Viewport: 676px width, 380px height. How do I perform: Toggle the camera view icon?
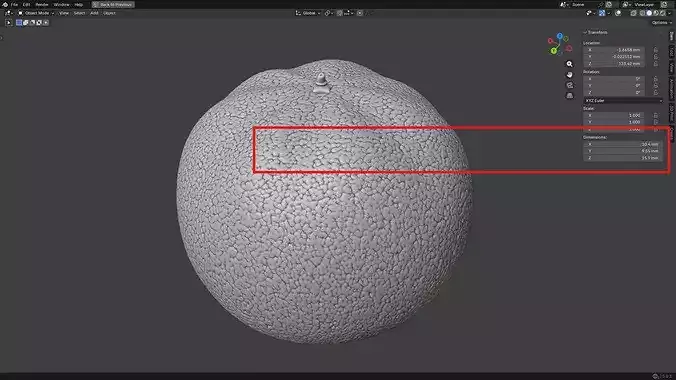pos(570,85)
